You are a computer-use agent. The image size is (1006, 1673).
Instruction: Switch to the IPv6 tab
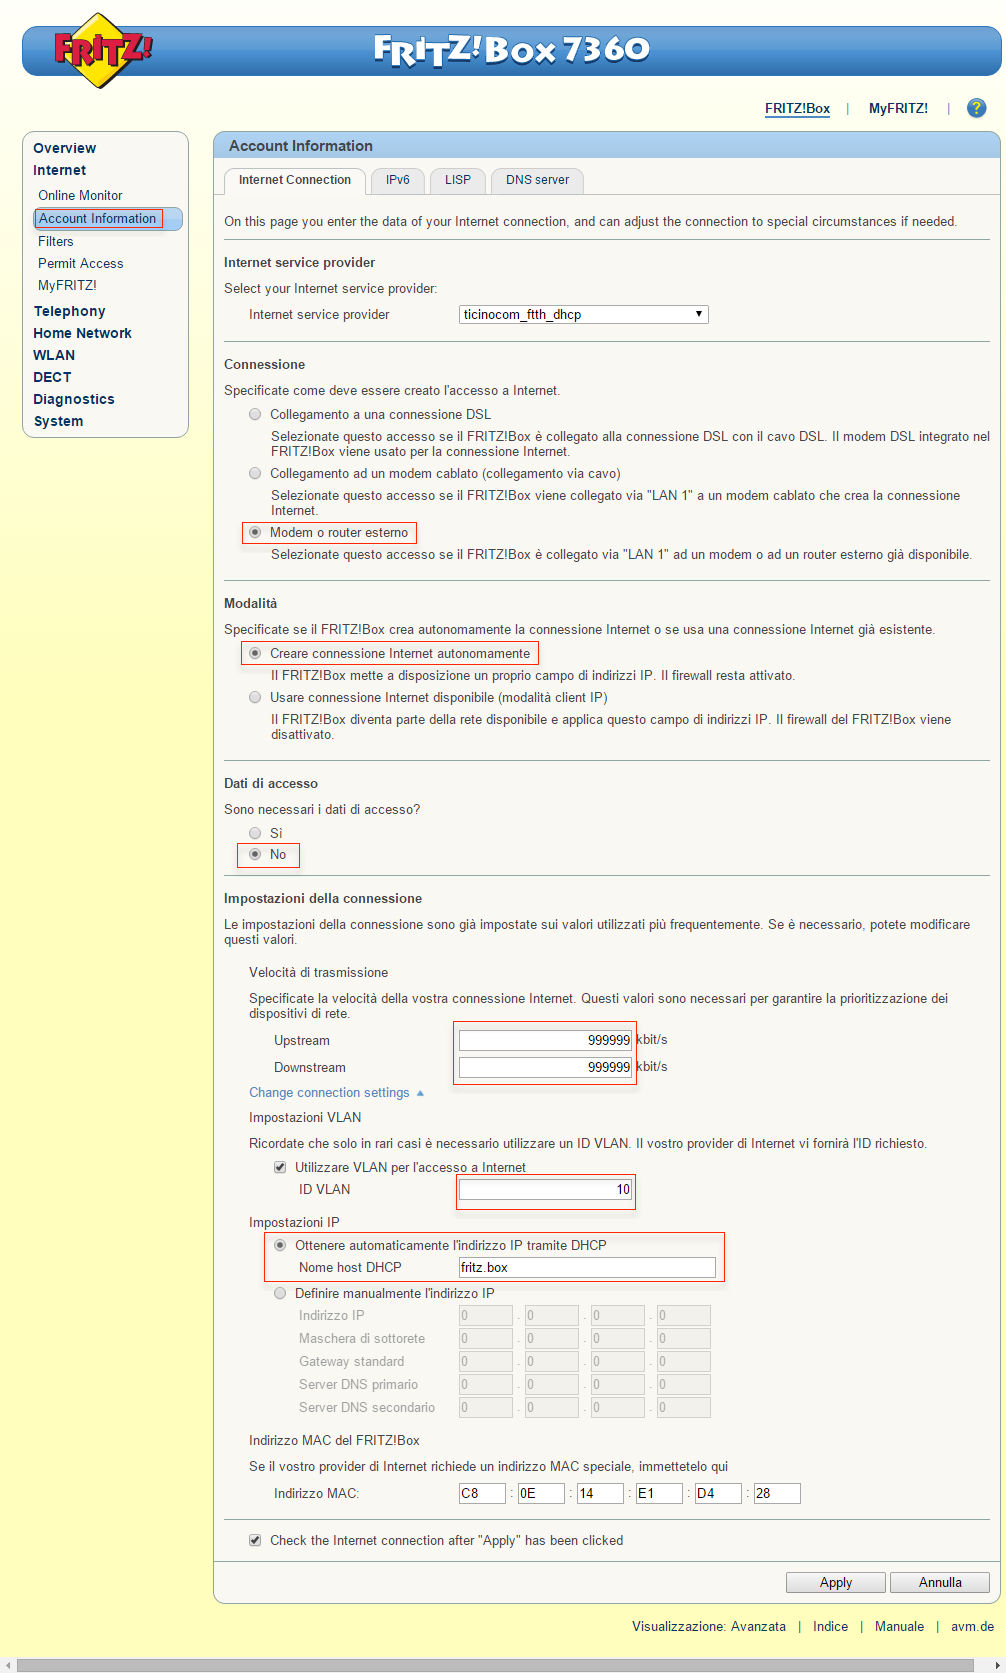[x=397, y=180]
